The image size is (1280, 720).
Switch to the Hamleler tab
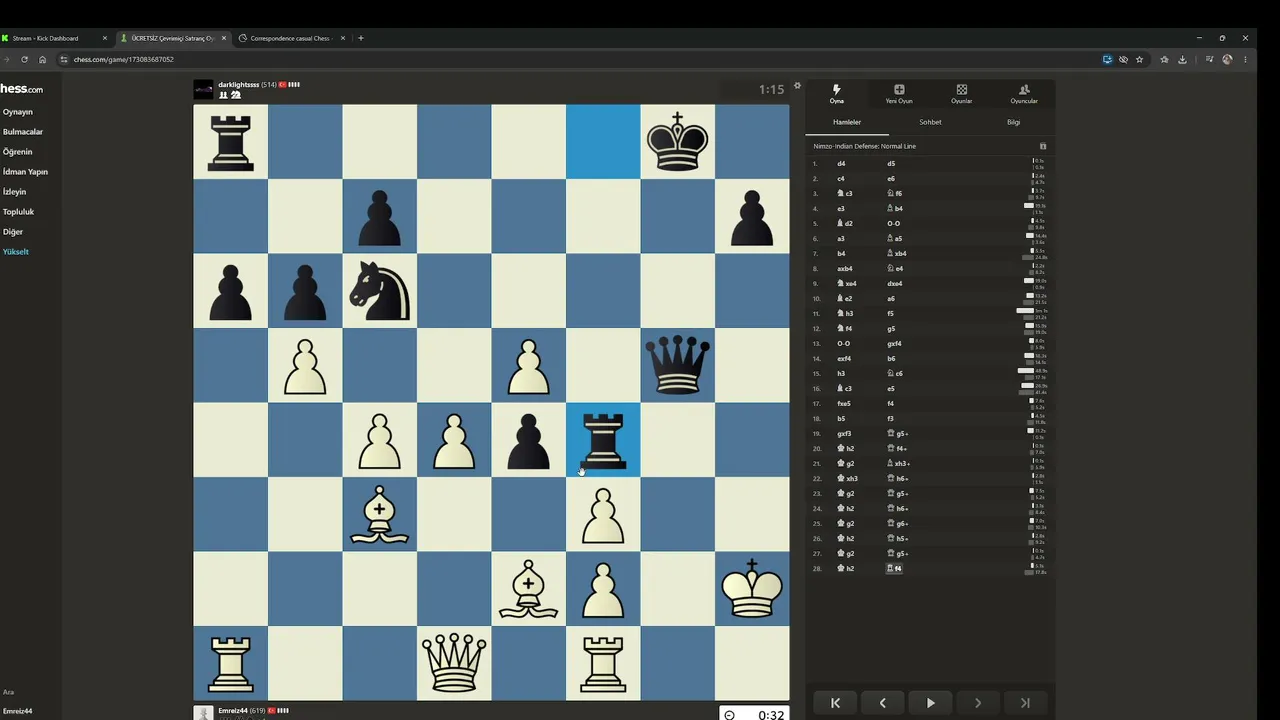pos(847,122)
